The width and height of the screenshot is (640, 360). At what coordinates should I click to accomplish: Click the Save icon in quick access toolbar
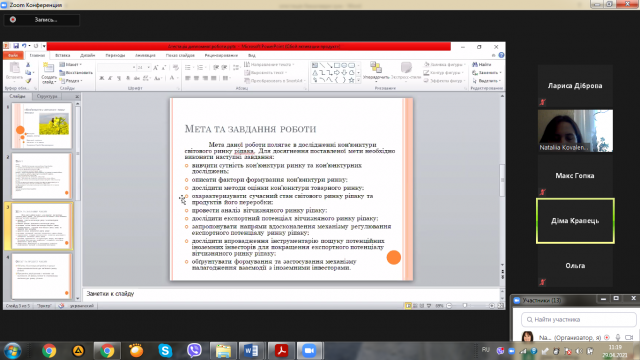click(x=16, y=46)
